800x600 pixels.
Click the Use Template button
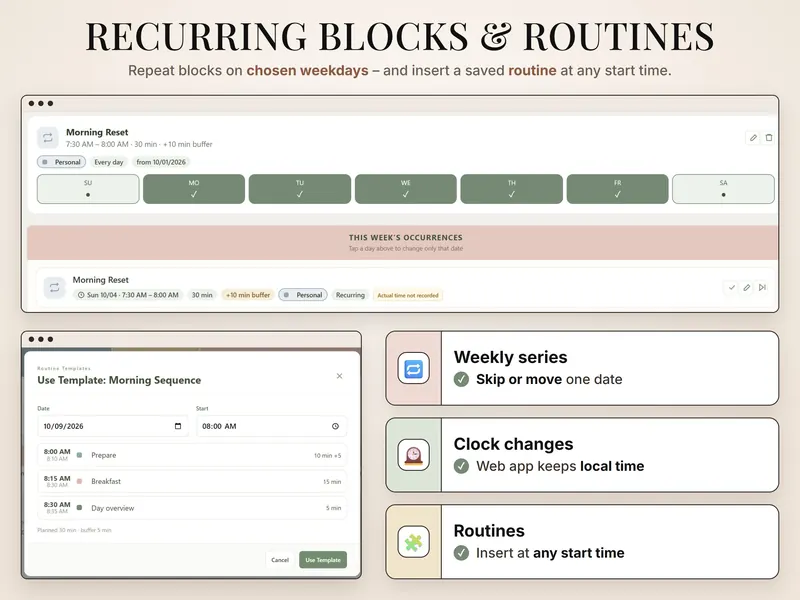(323, 560)
